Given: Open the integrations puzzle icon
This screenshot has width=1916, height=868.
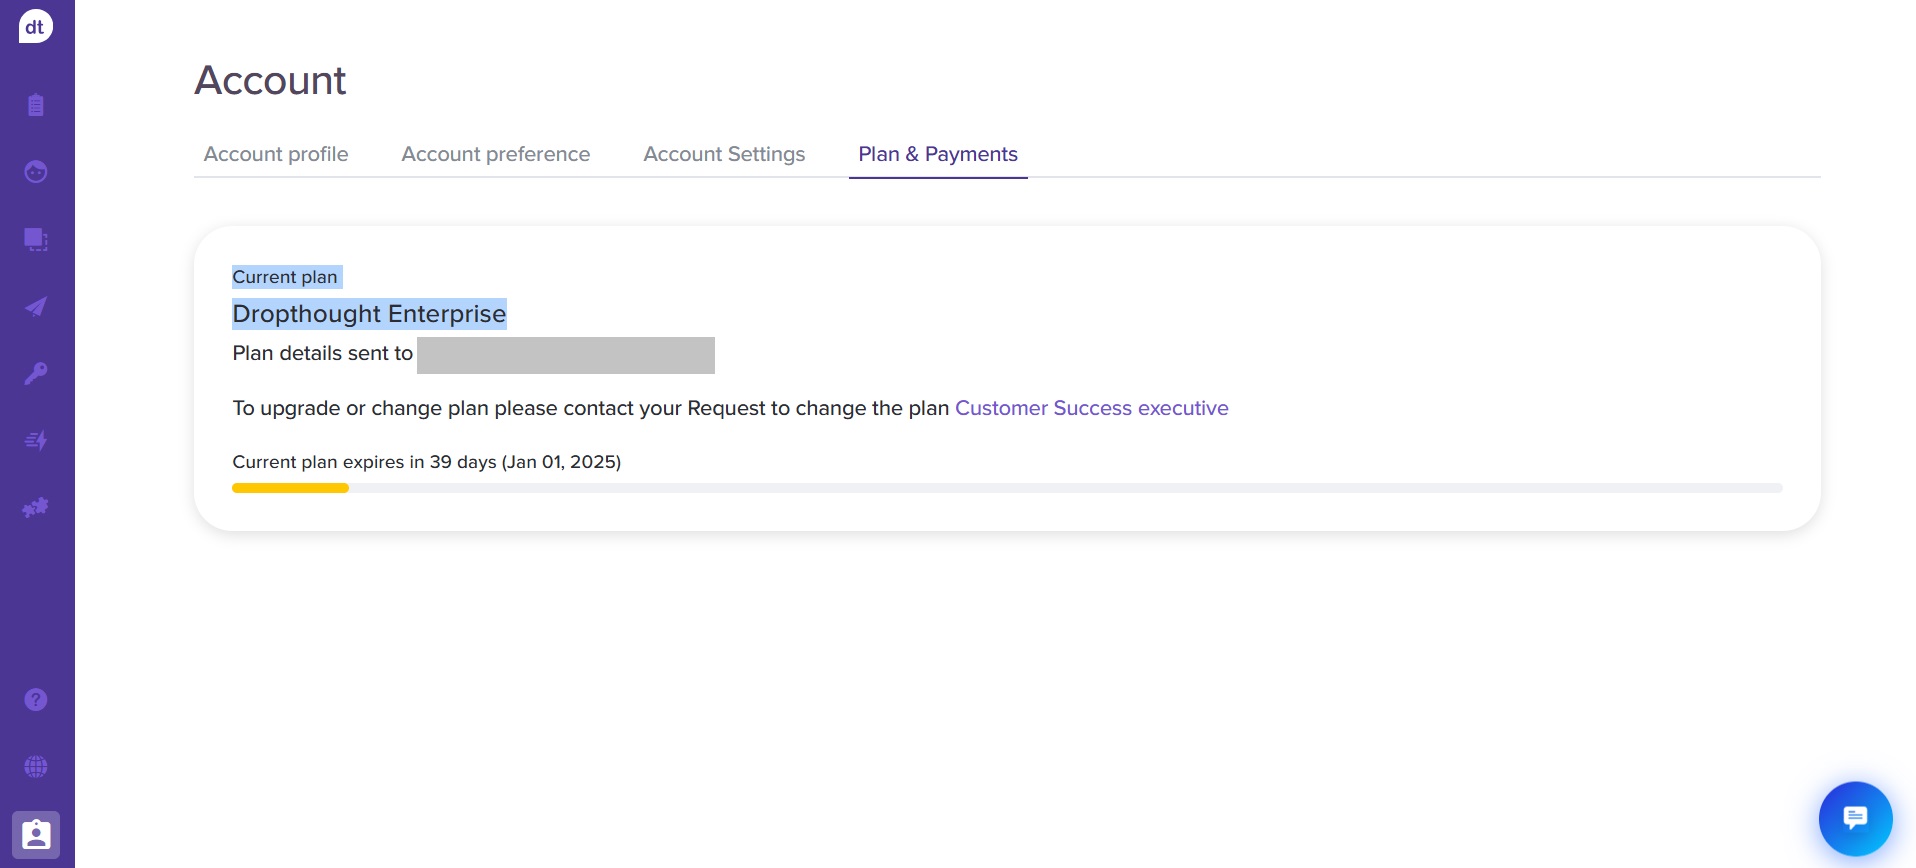Looking at the screenshot, I should click(x=36, y=507).
